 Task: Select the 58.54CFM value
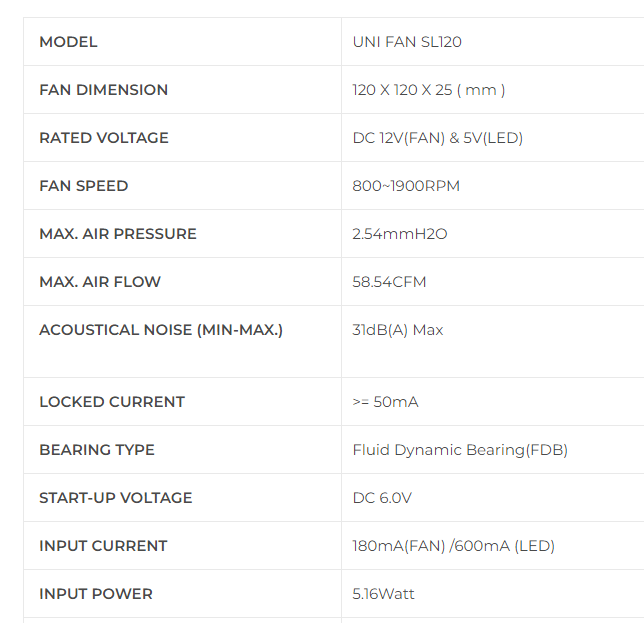(x=389, y=282)
